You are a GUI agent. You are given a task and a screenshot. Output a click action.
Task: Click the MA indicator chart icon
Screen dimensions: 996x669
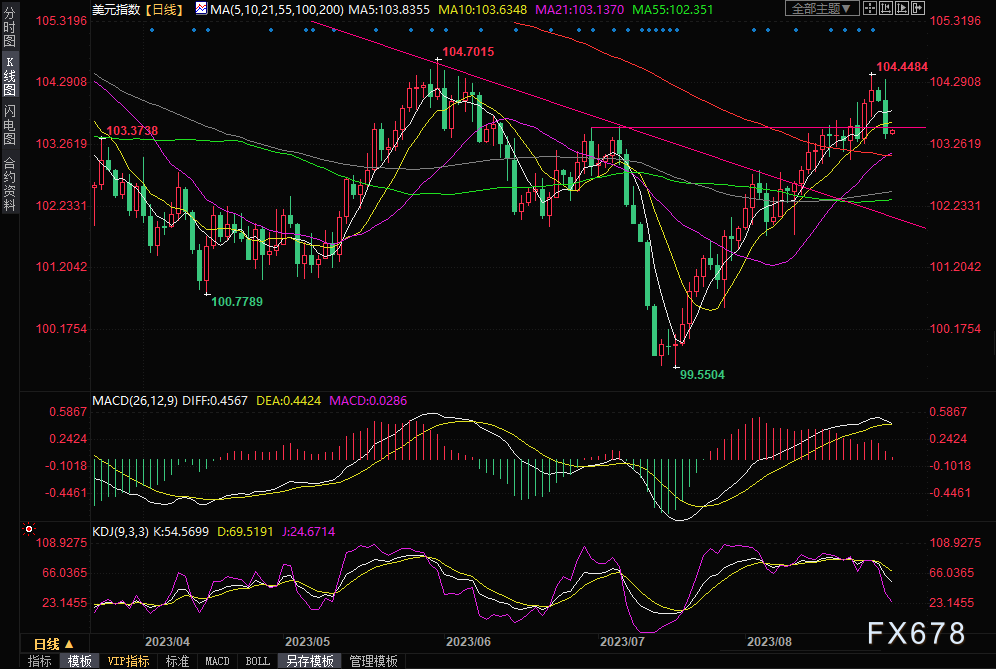[201, 8]
